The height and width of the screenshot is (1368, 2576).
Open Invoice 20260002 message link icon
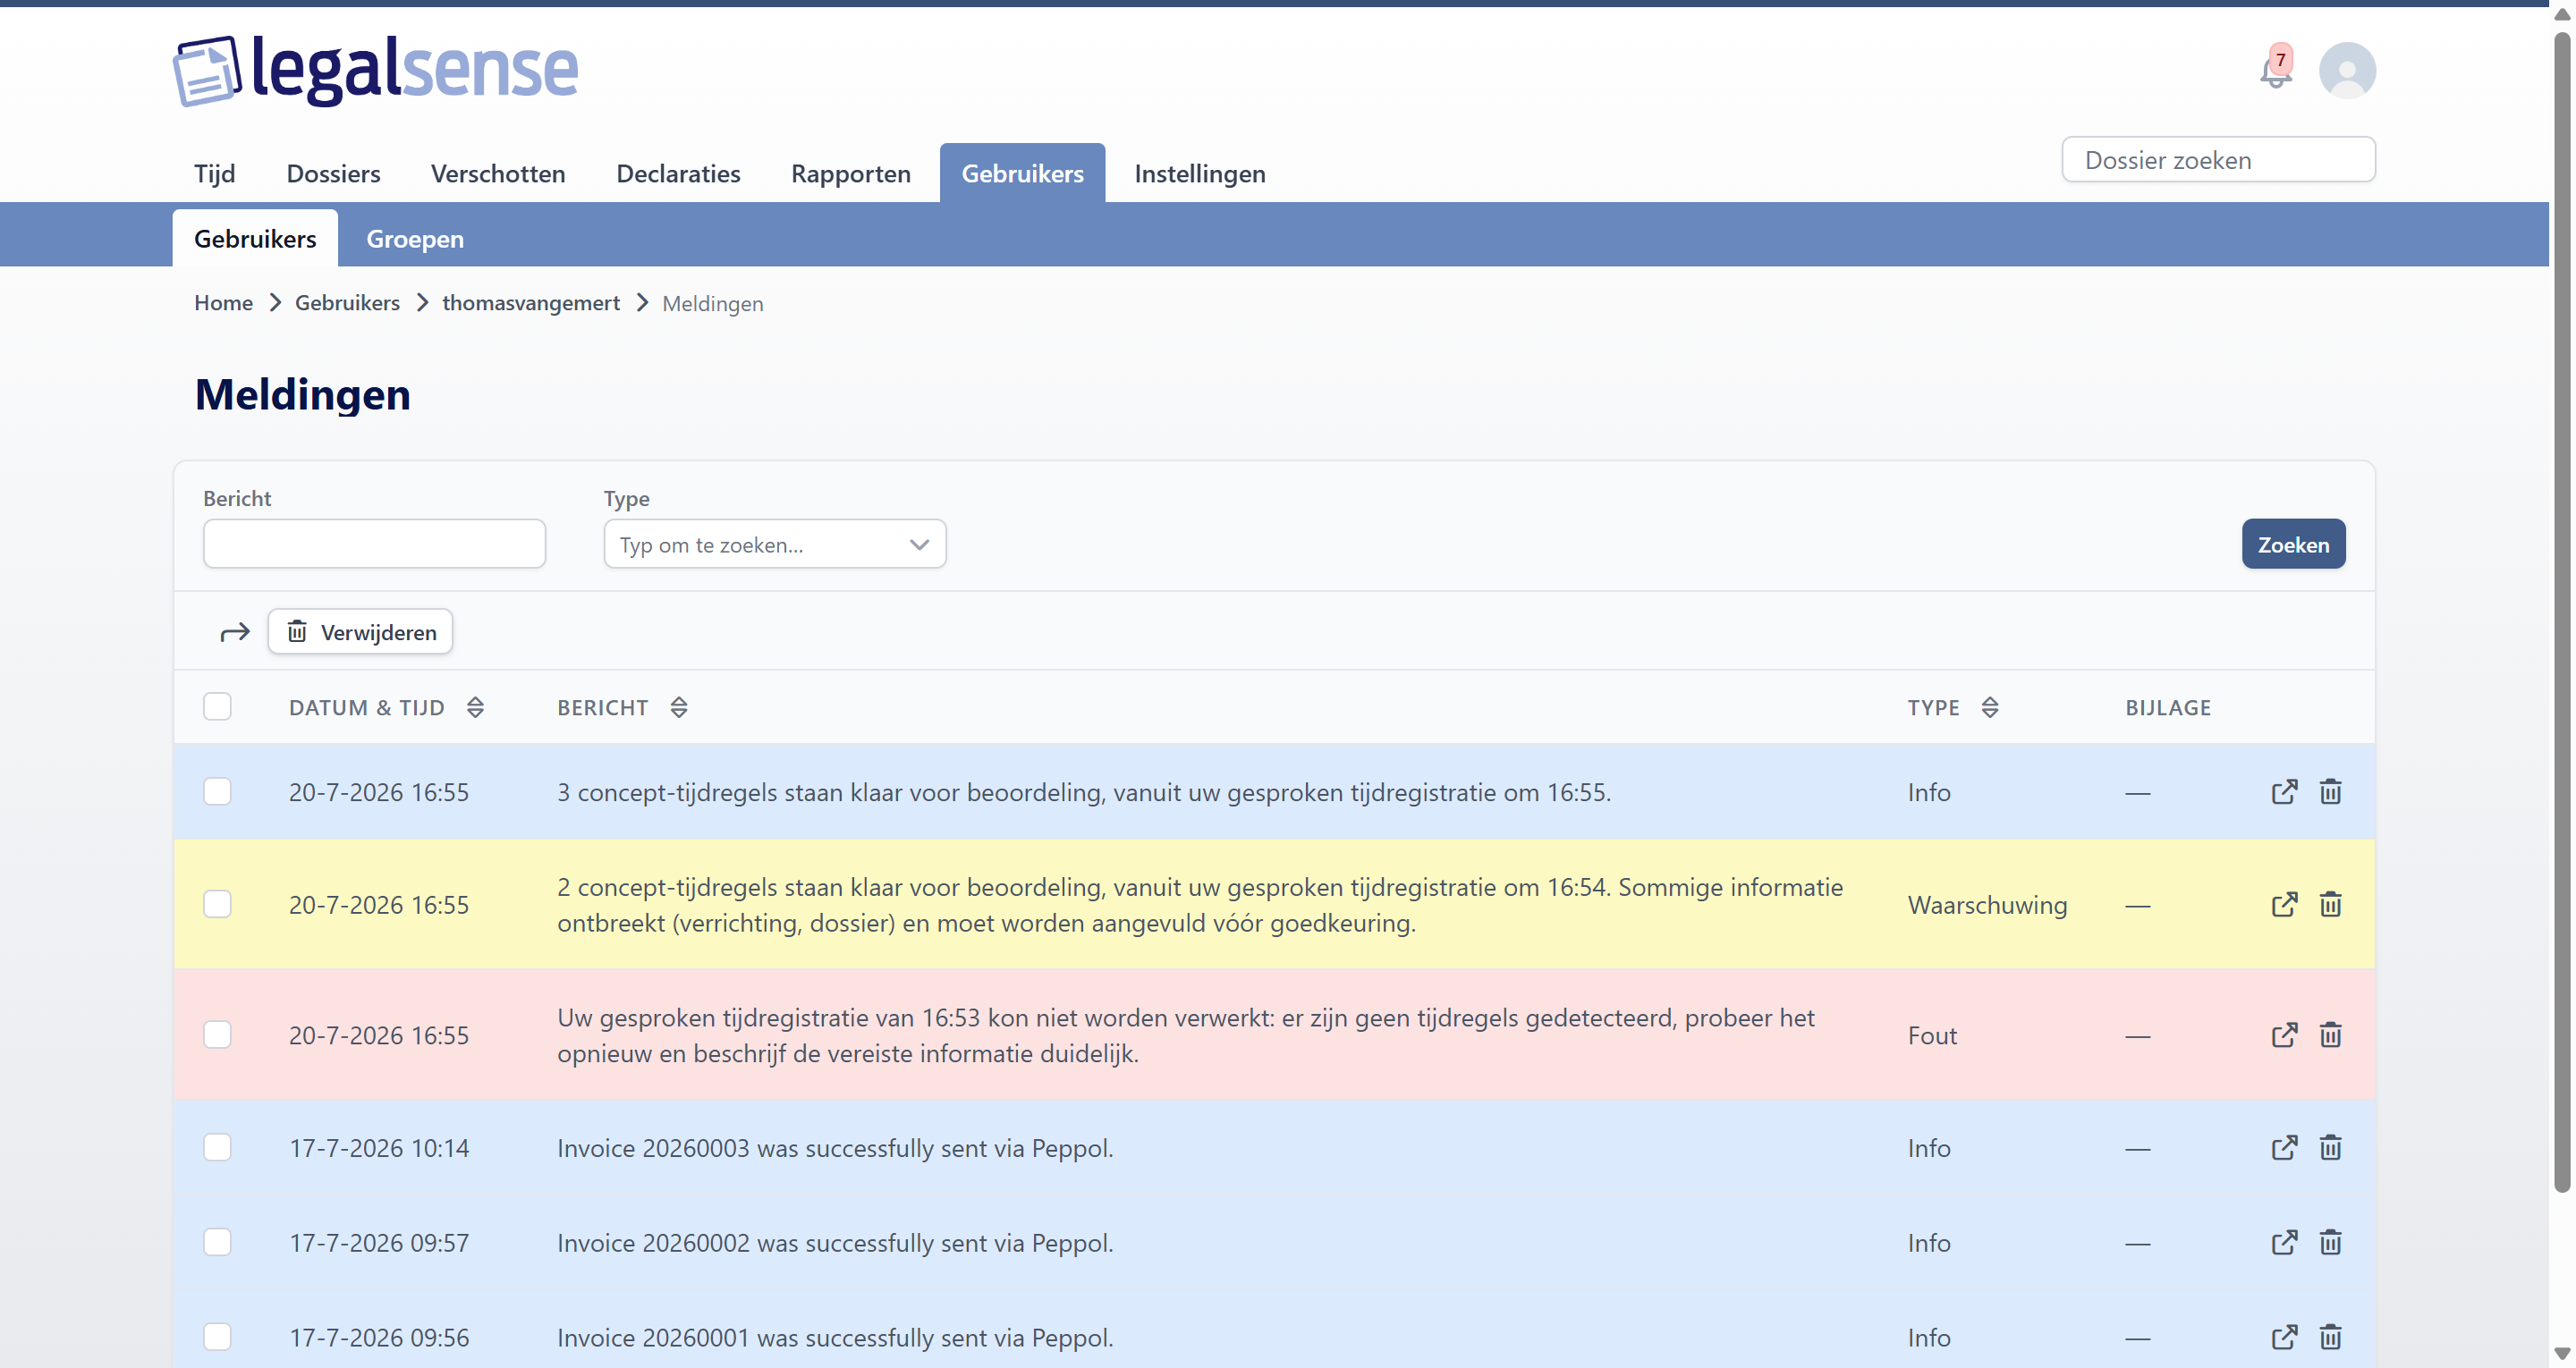[2284, 1243]
